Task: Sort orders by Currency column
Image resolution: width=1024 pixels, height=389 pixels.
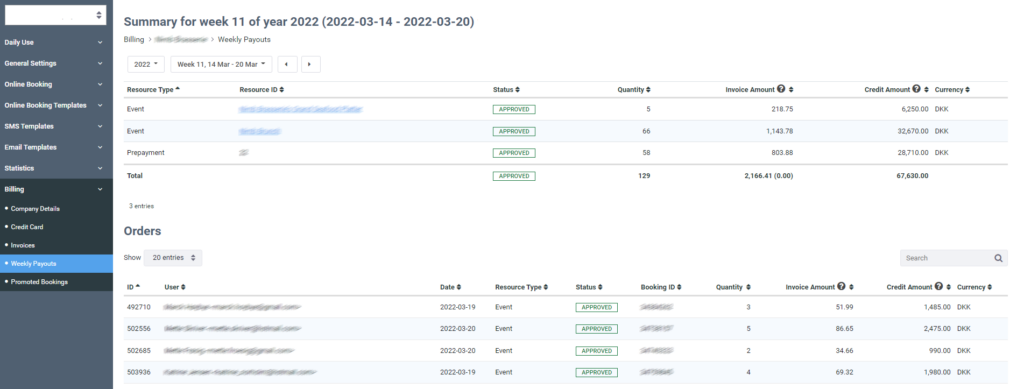Action: tap(974, 287)
